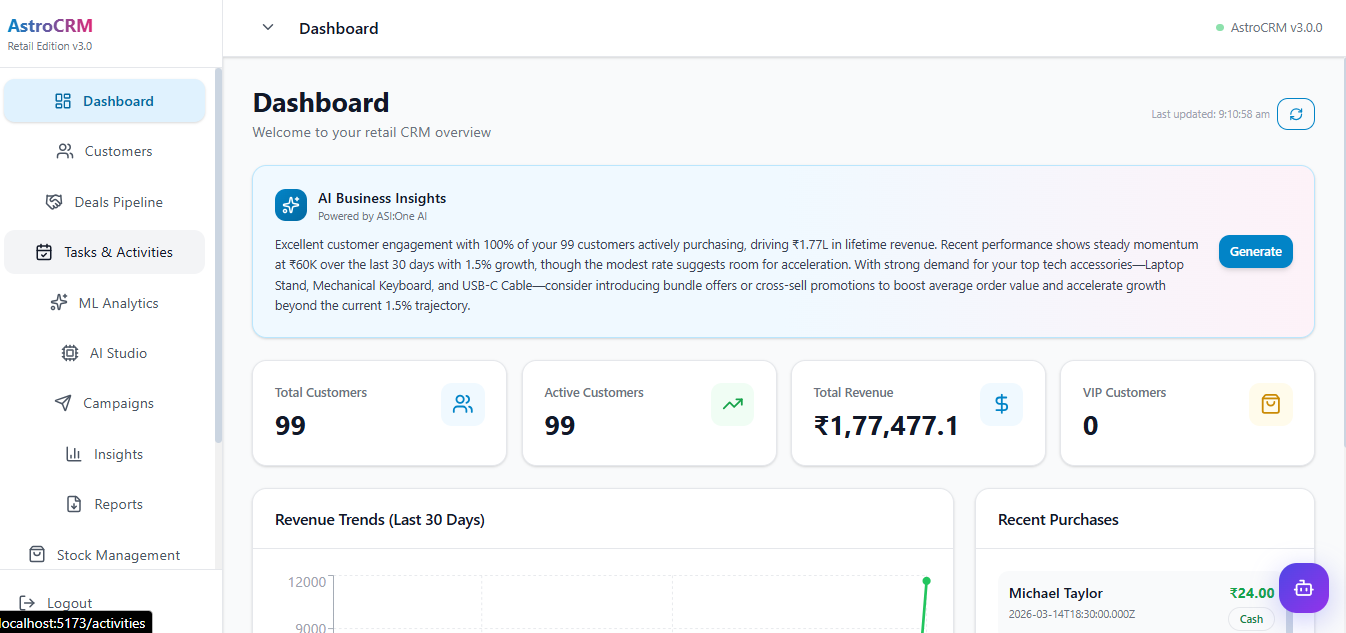Switch to the Campaigns page
1346x633 pixels.
104,403
